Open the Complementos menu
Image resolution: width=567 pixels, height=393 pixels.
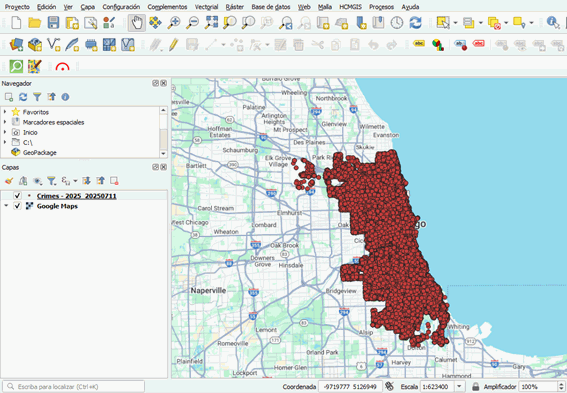click(167, 7)
